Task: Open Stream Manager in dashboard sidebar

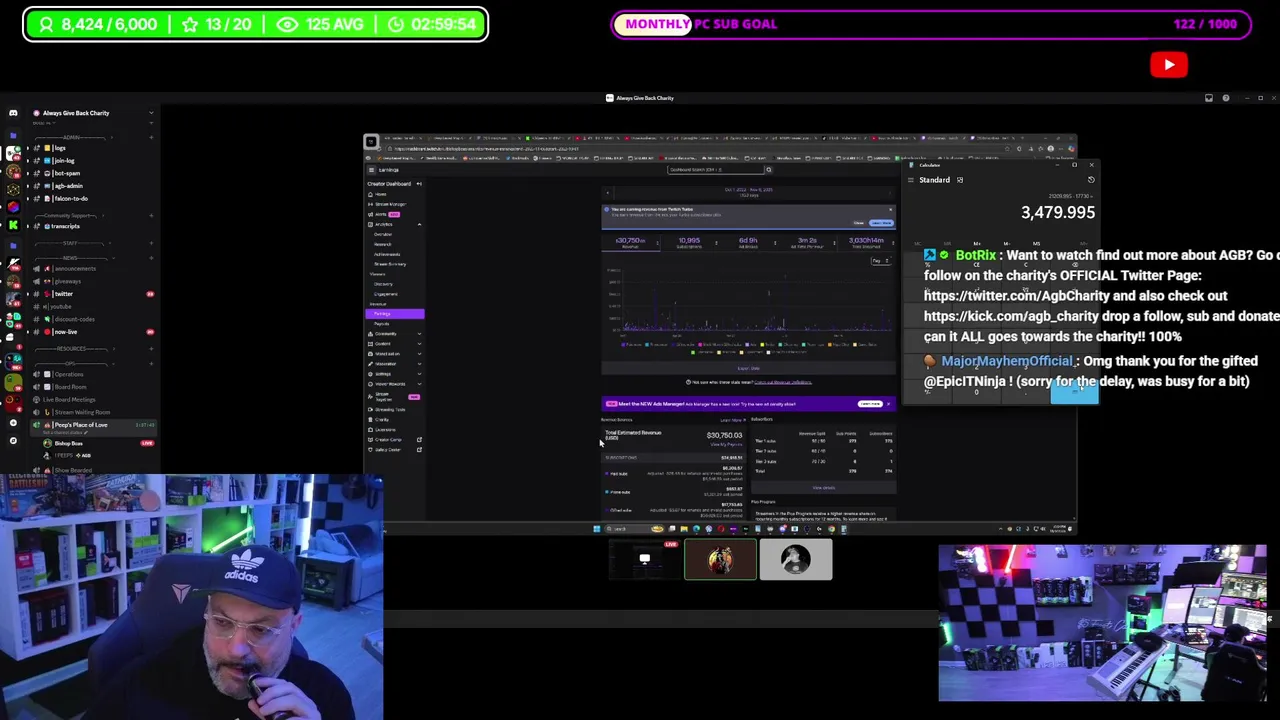Action: click(x=391, y=204)
